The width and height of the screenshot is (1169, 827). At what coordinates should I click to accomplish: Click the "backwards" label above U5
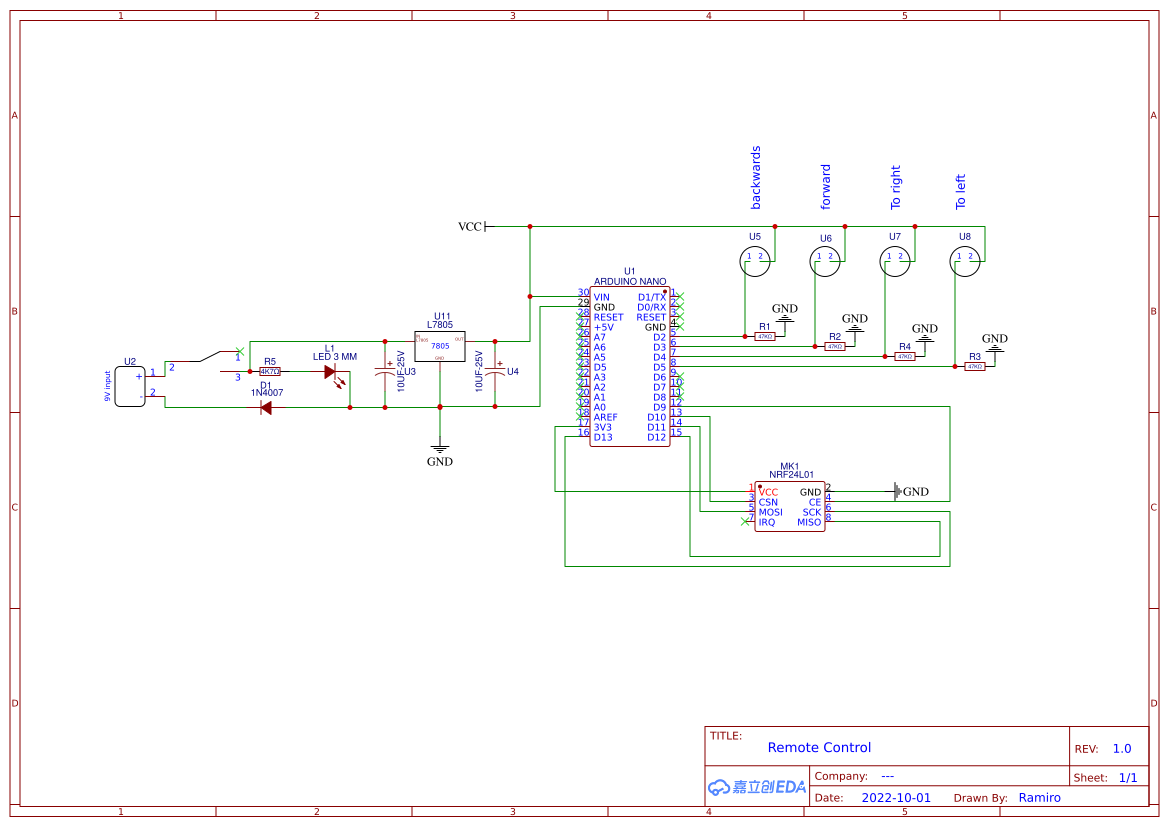click(x=755, y=177)
